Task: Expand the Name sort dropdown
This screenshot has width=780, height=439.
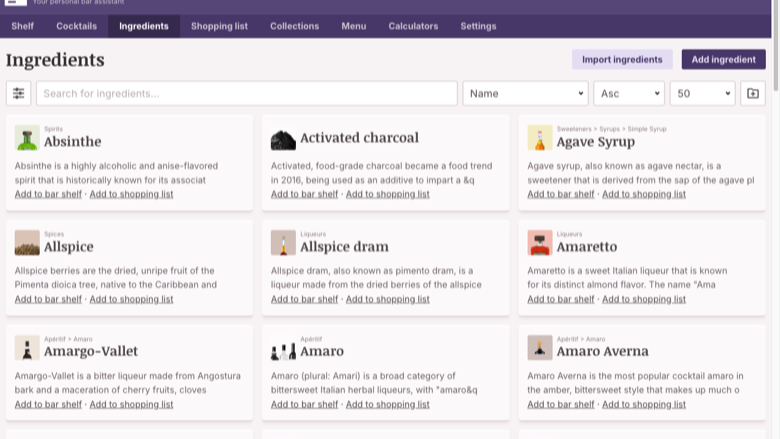Action: 525,93
